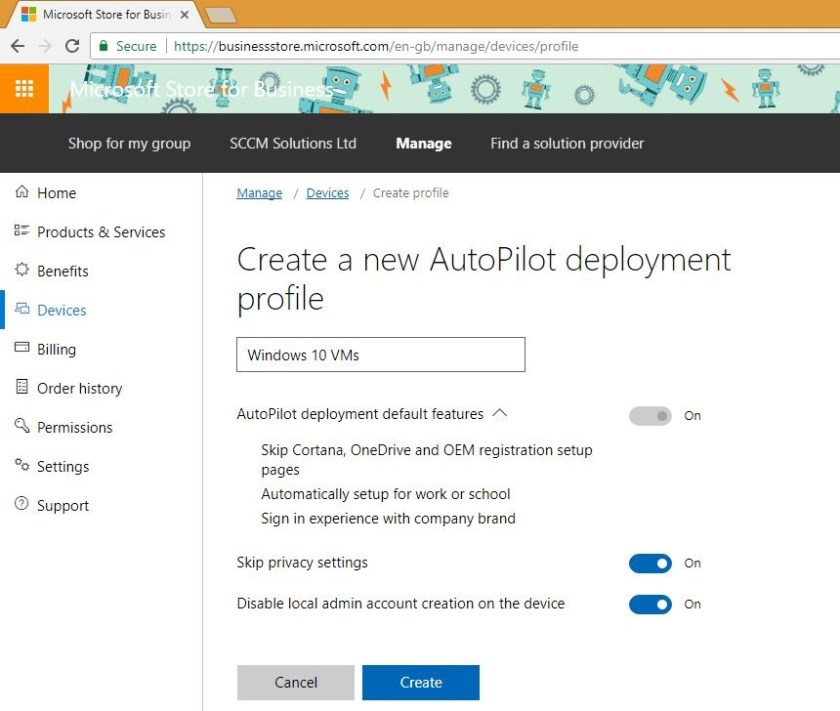
Task: Switch to Find a solution provider
Action: tap(566, 143)
